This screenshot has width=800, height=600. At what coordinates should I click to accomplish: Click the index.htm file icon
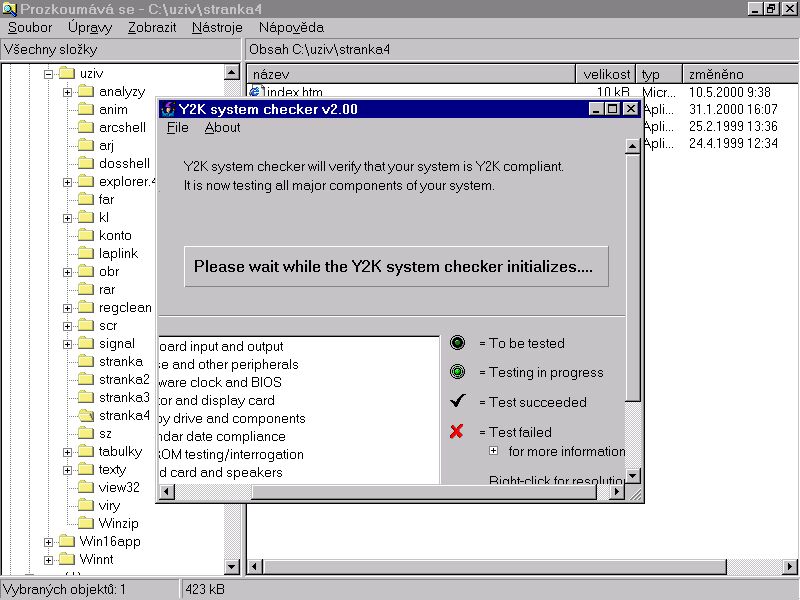coord(255,93)
